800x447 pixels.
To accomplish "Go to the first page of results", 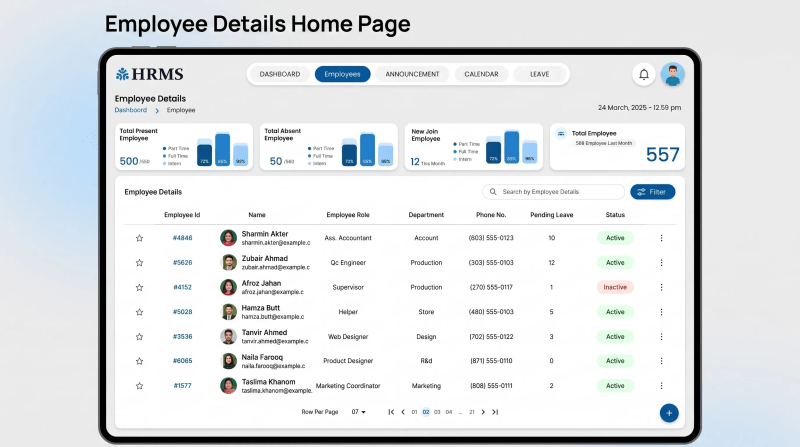I will point(391,412).
